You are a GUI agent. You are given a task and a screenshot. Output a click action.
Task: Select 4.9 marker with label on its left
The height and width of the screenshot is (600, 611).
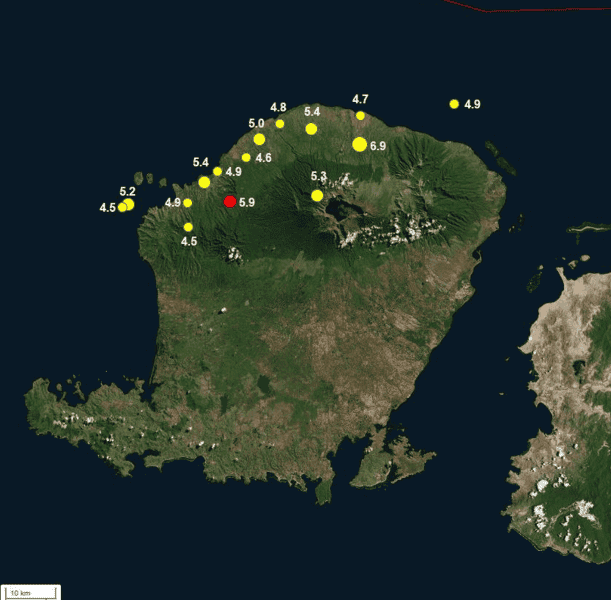click(x=187, y=203)
